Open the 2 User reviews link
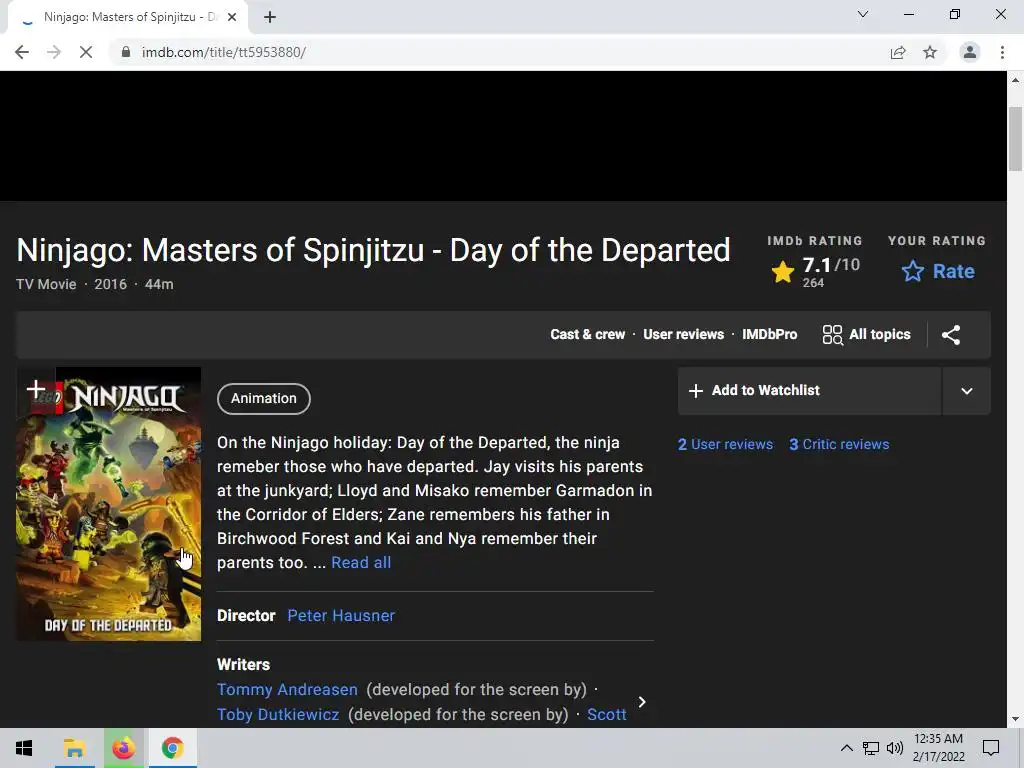 tap(725, 444)
